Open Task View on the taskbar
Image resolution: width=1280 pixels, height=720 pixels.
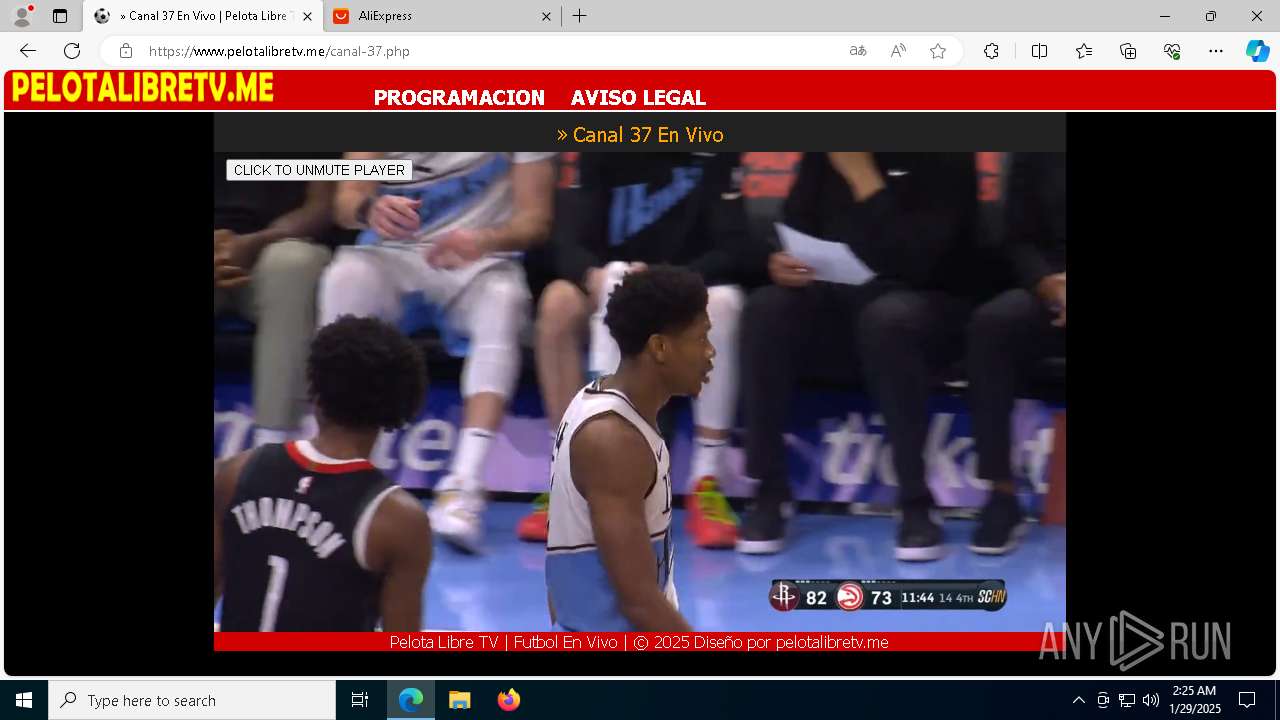click(x=360, y=700)
